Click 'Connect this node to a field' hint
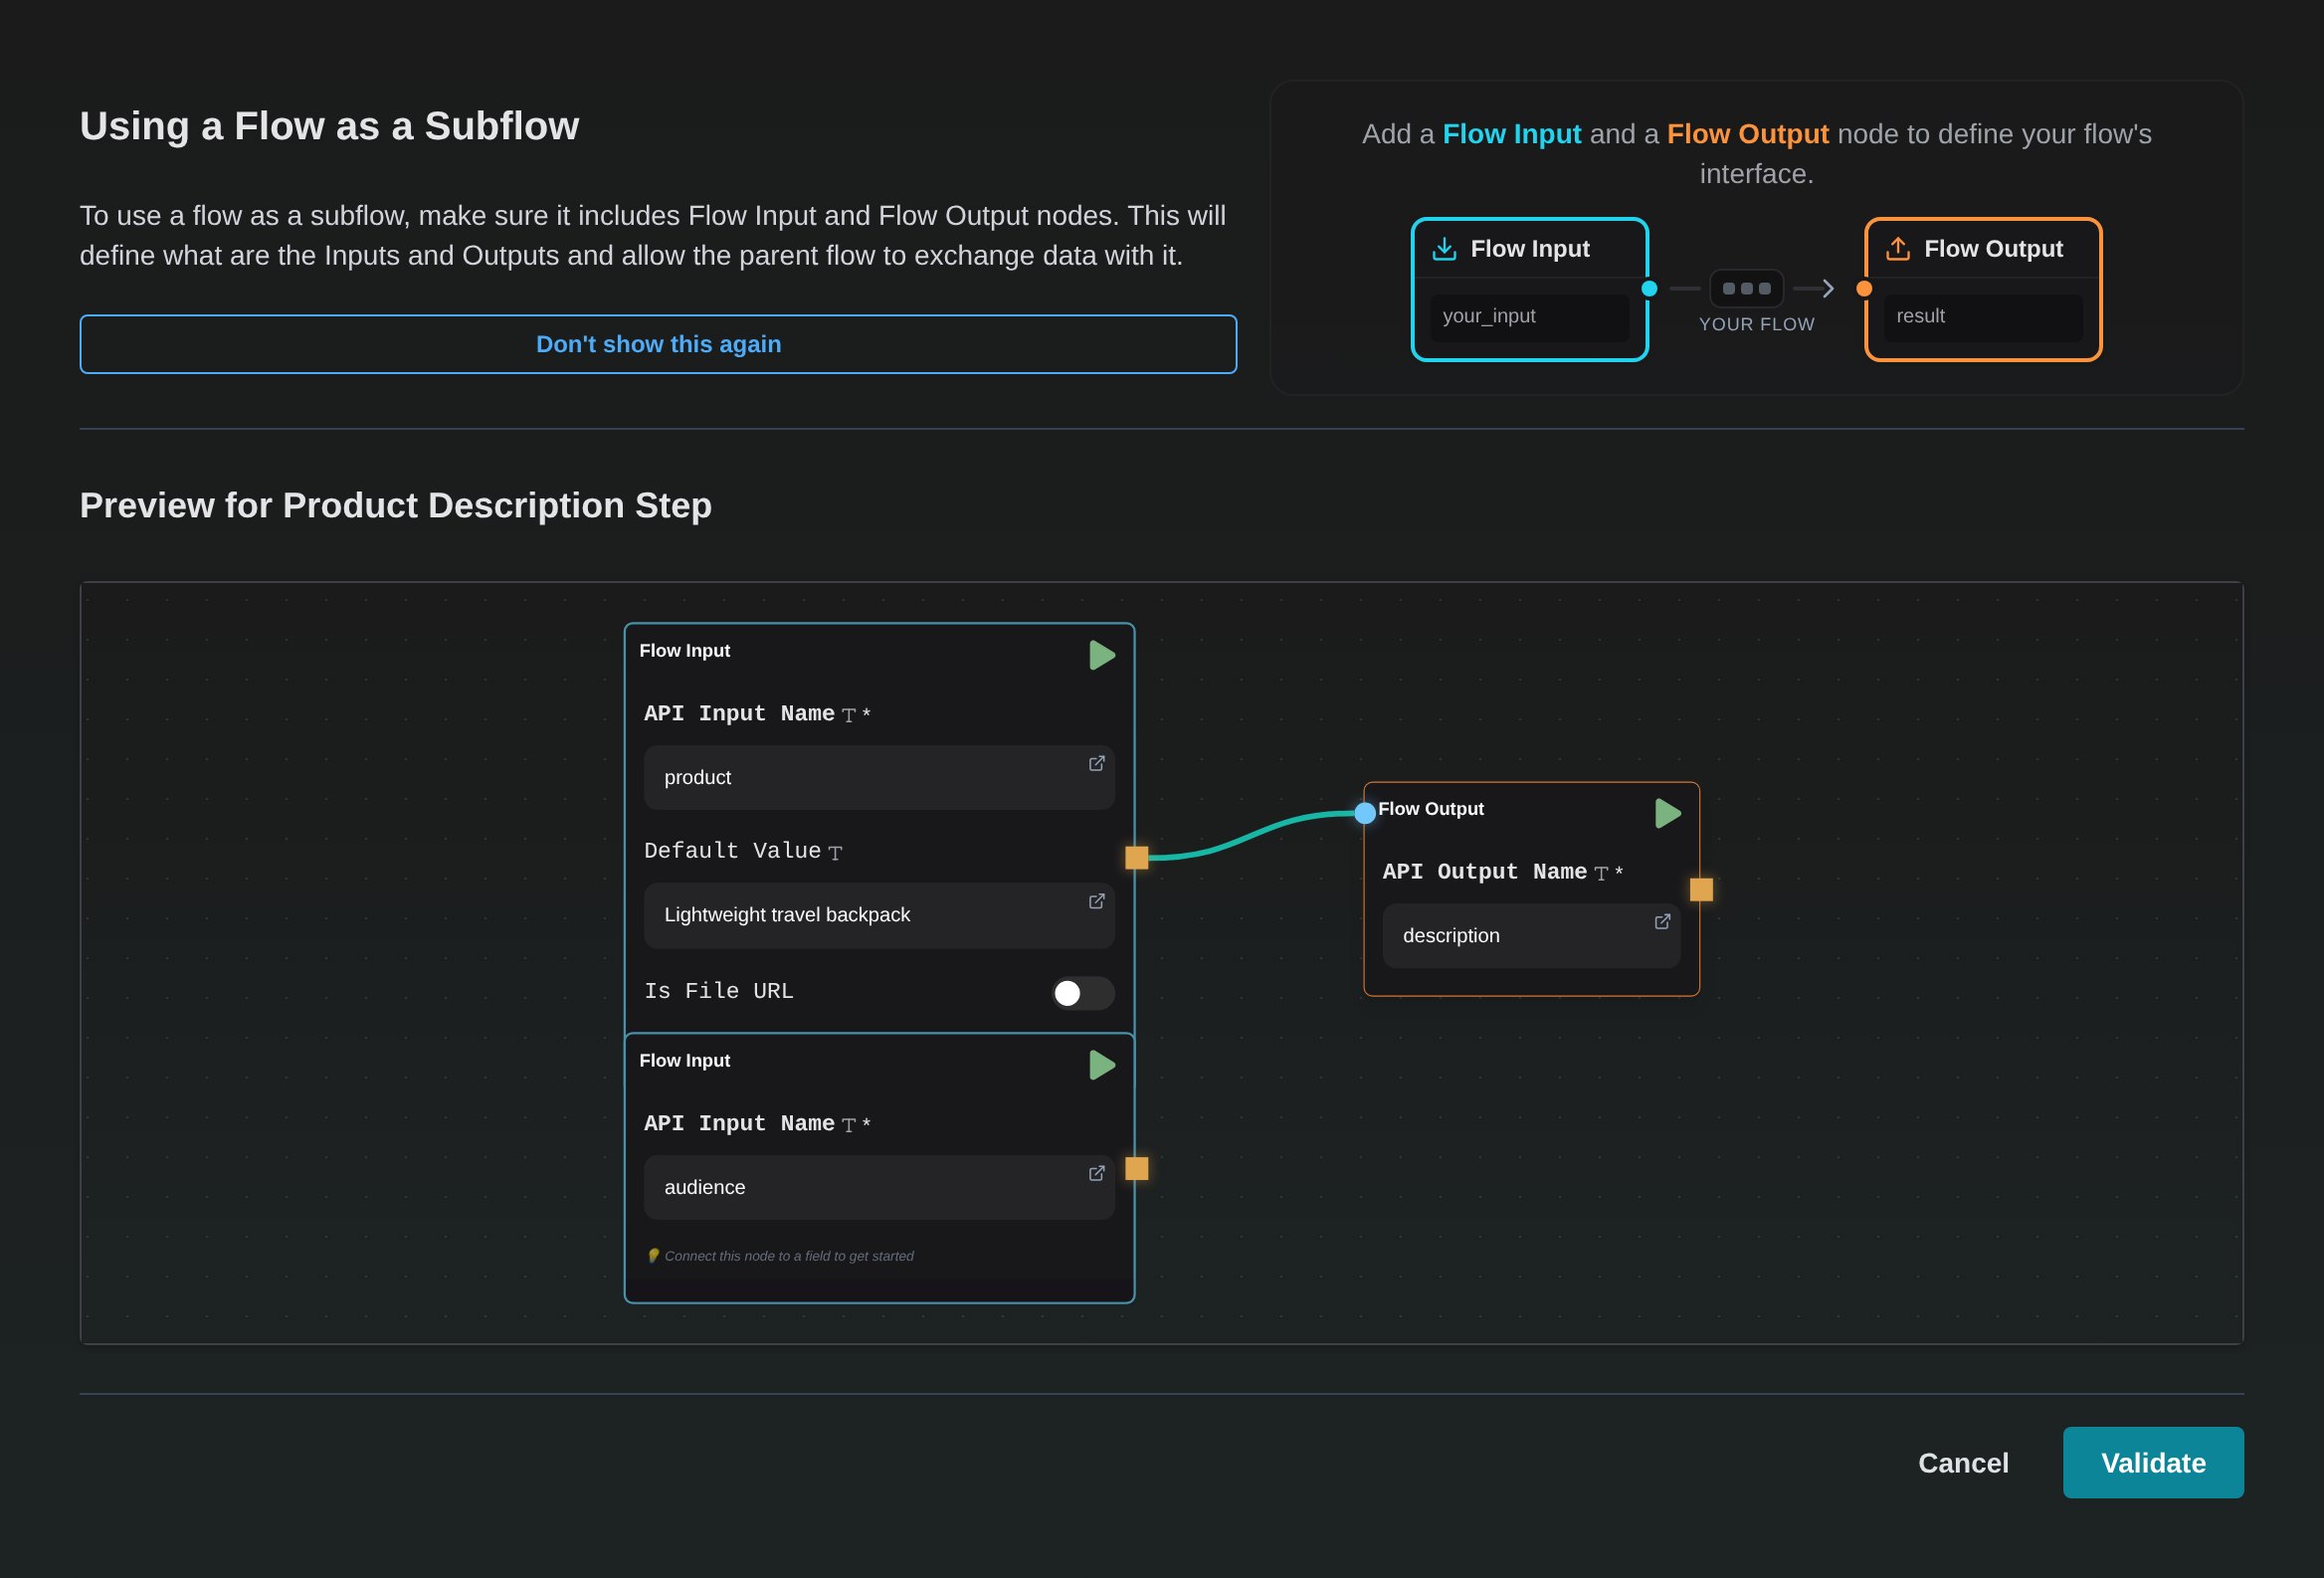The width and height of the screenshot is (2324, 1578). 780,1257
